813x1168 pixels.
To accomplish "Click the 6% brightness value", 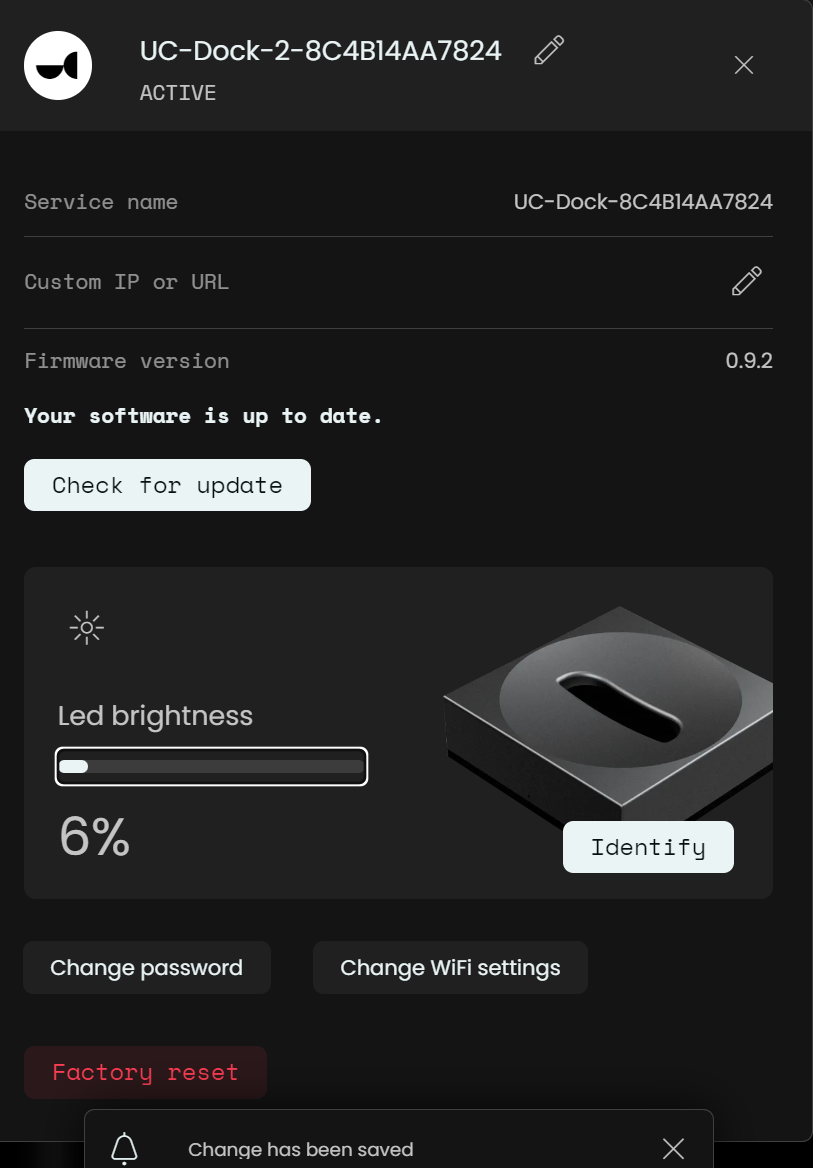I will coord(94,838).
